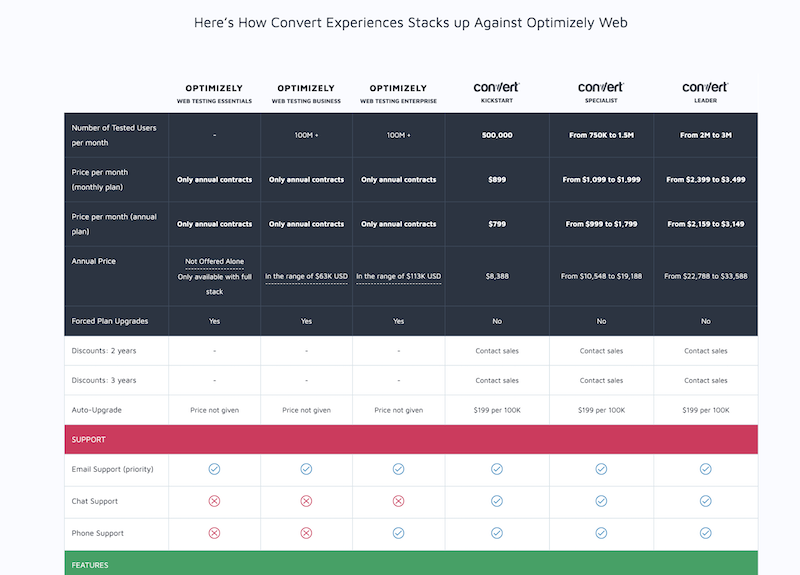Viewport: 800px width, 575px height.
Task: Click the 'From 750K to 1.5M' cell
Action: (x=602, y=135)
